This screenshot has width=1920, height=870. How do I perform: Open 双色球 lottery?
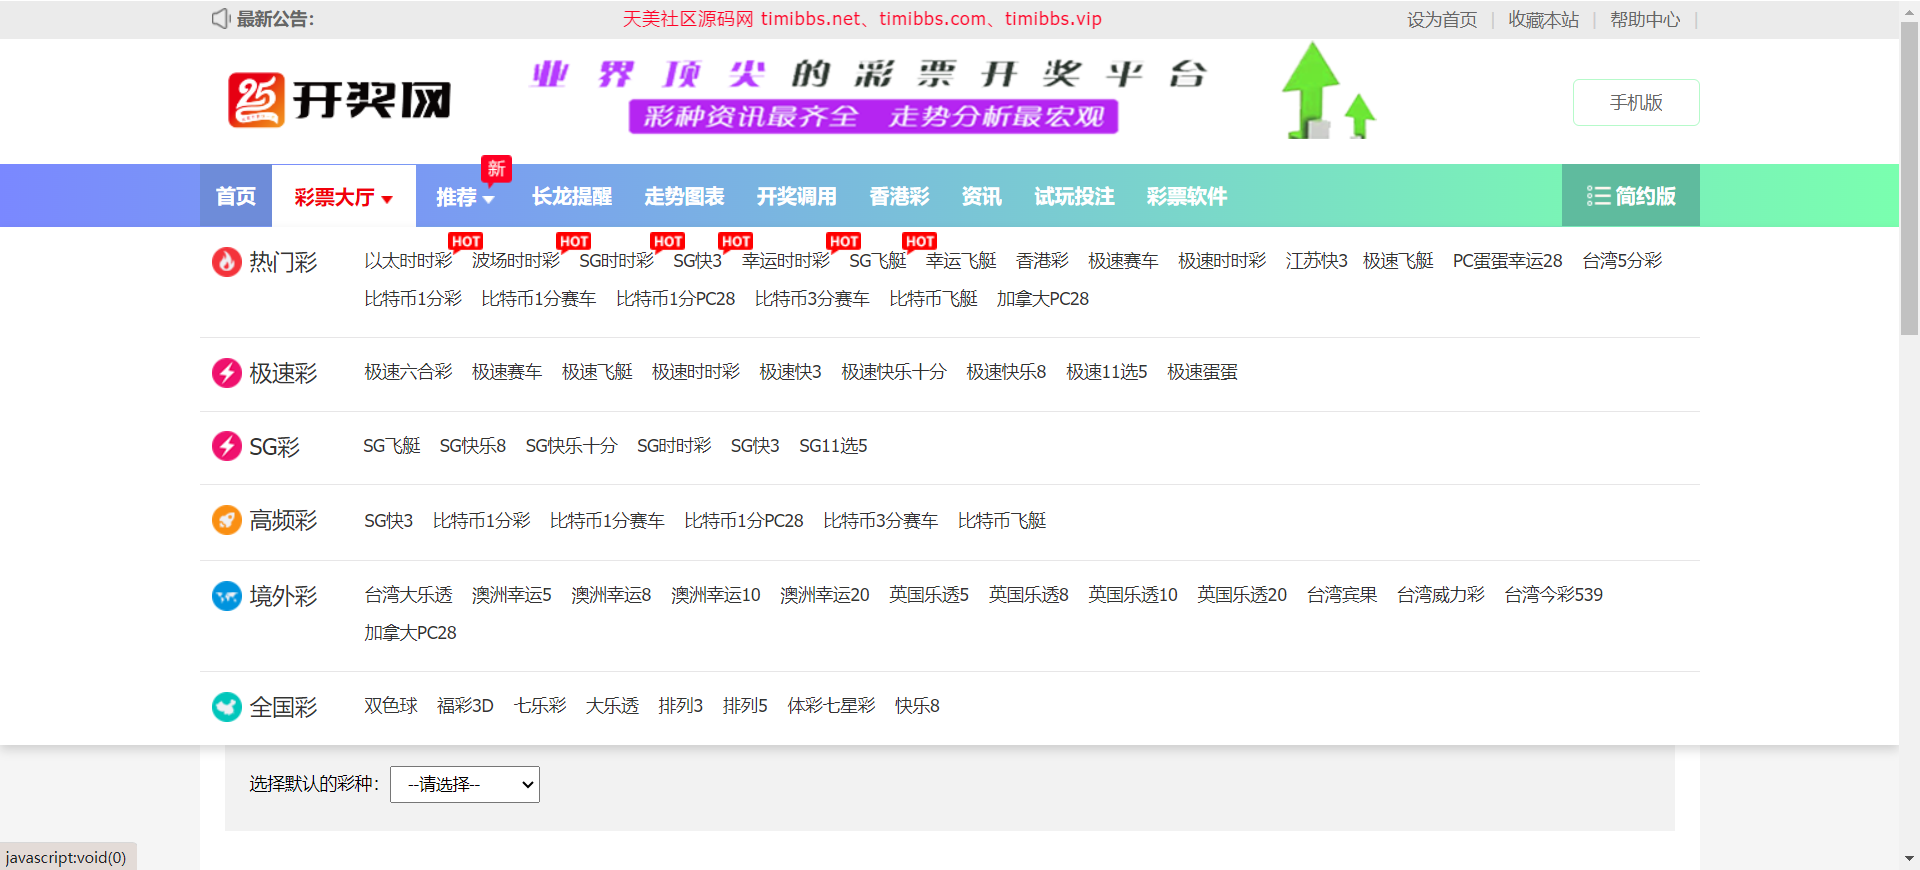coord(391,706)
